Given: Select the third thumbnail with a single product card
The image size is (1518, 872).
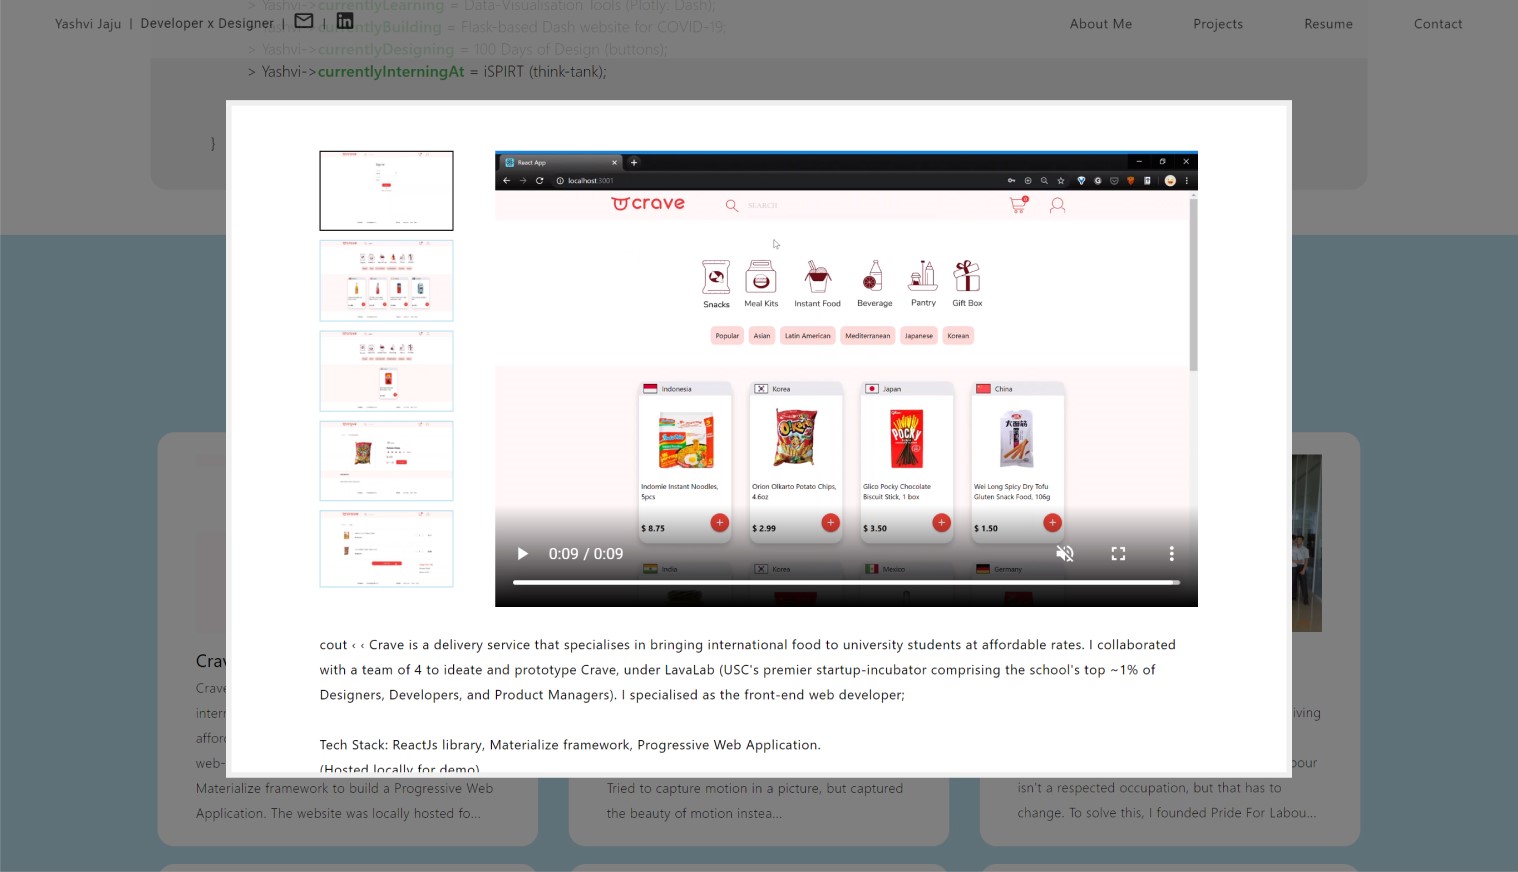Looking at the screenshot, I should point(386,371).
